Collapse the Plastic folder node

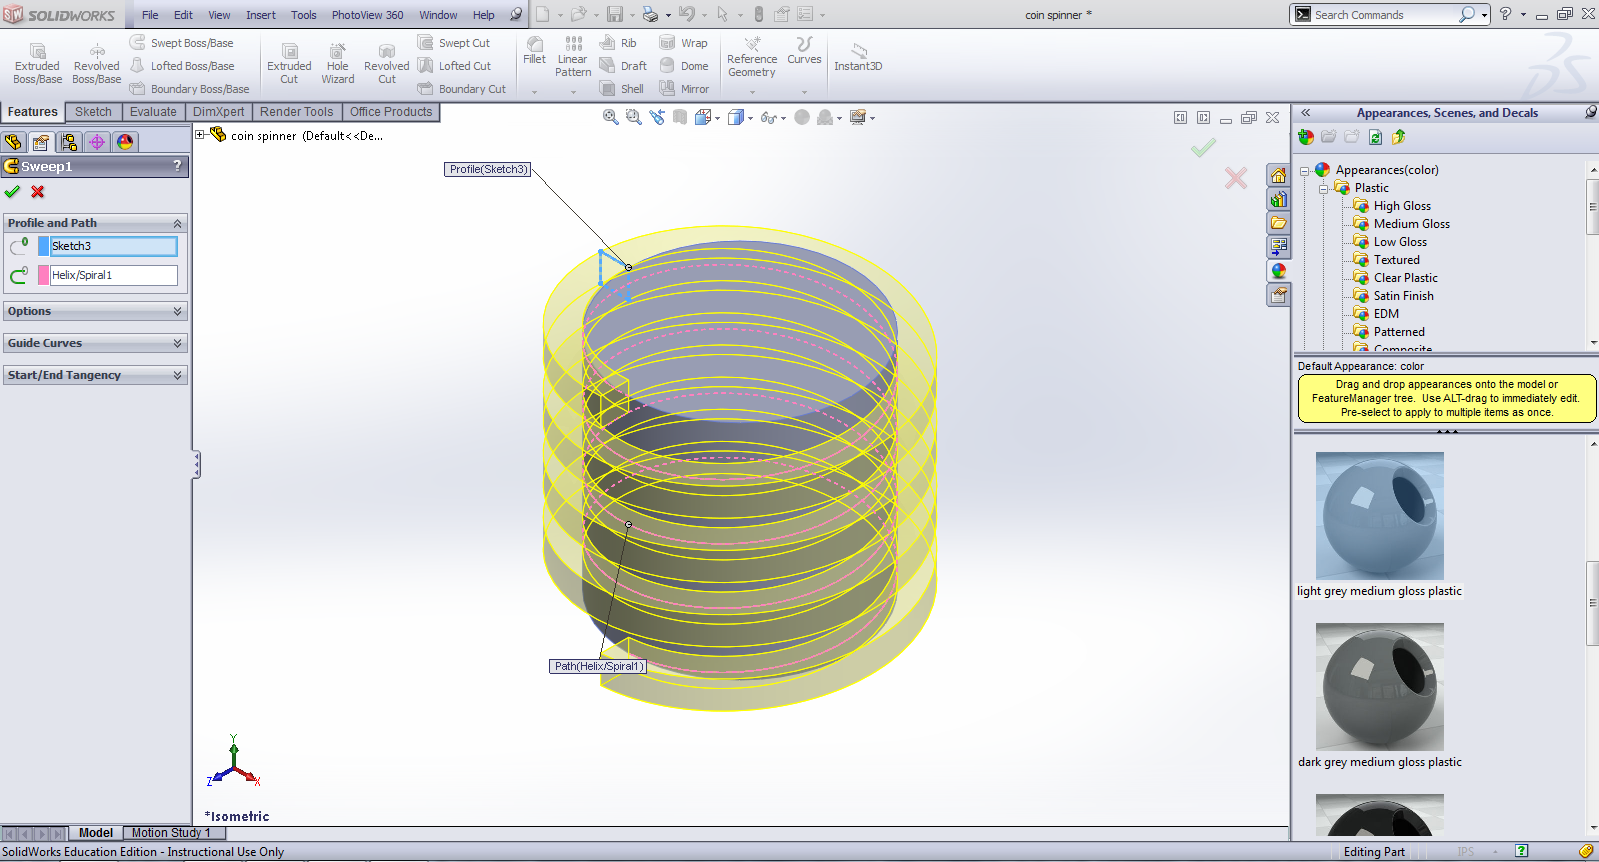click(1323, 189)
